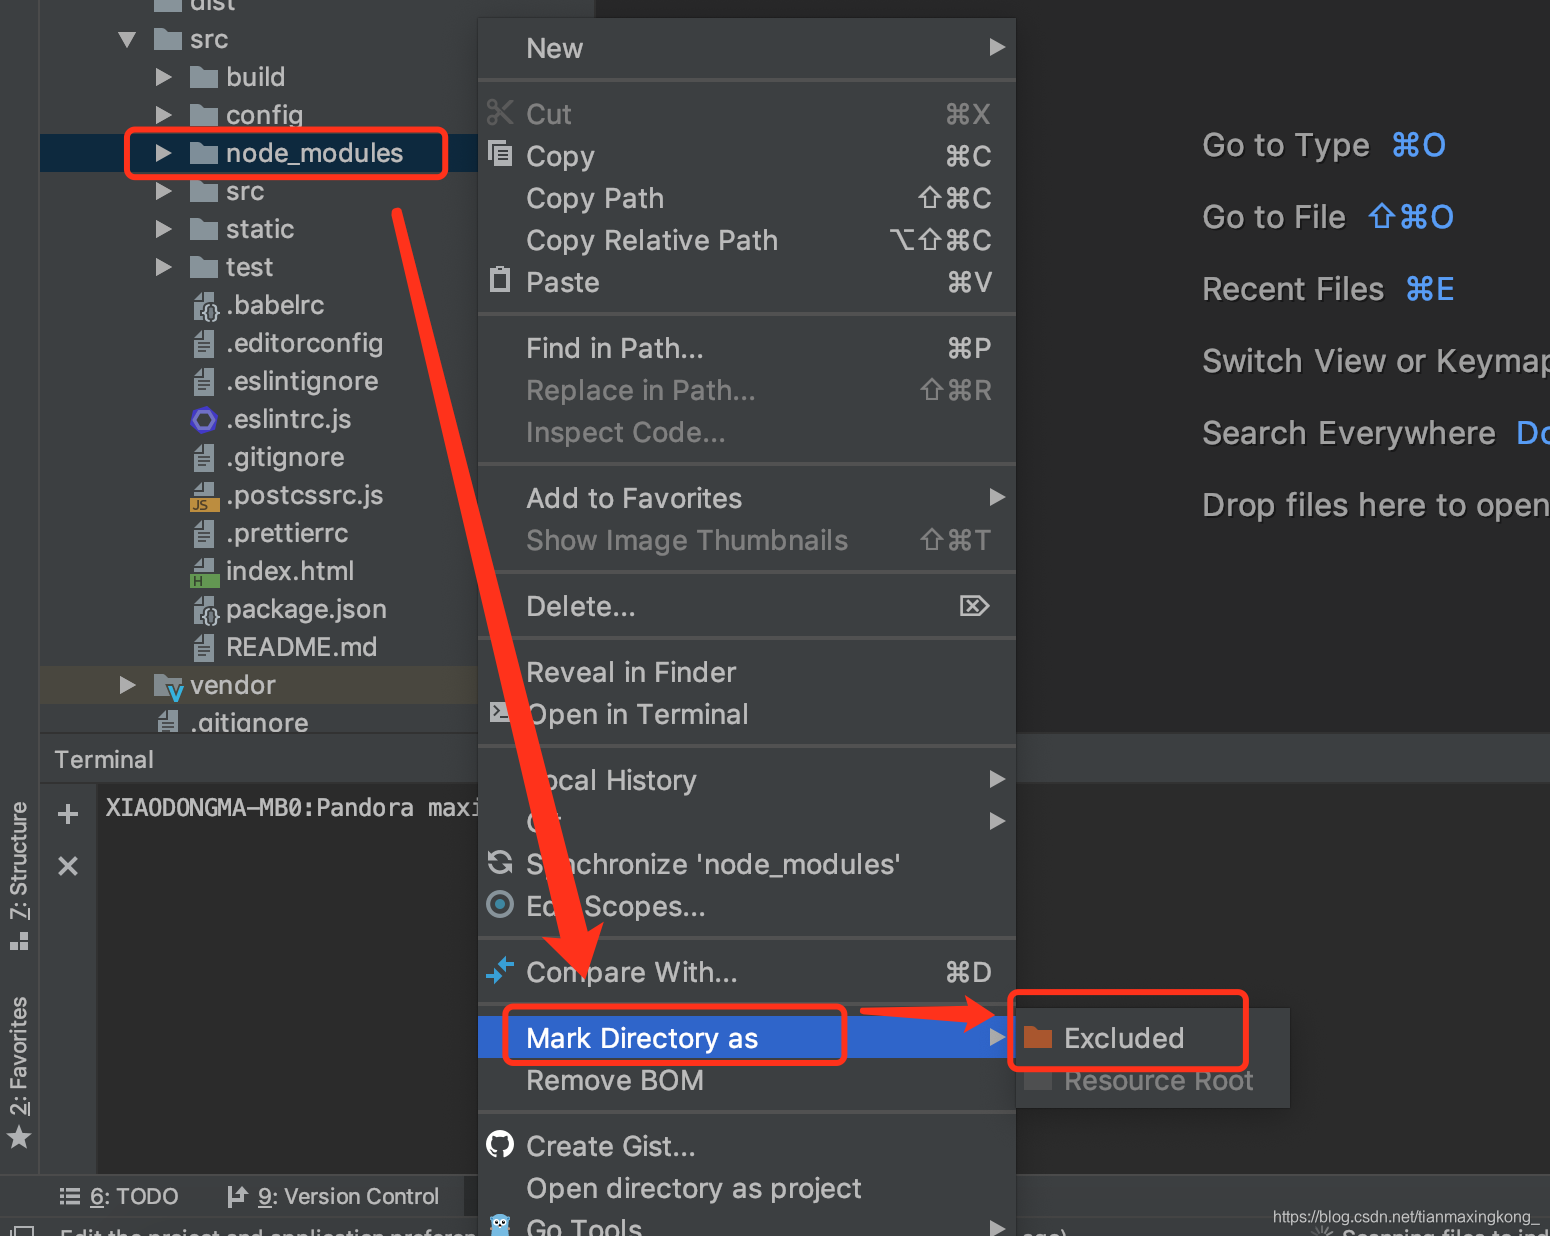Click the clipboard icon beside Paste
The width and height of the screenshot is (1550, 1236).
[500, 281]
